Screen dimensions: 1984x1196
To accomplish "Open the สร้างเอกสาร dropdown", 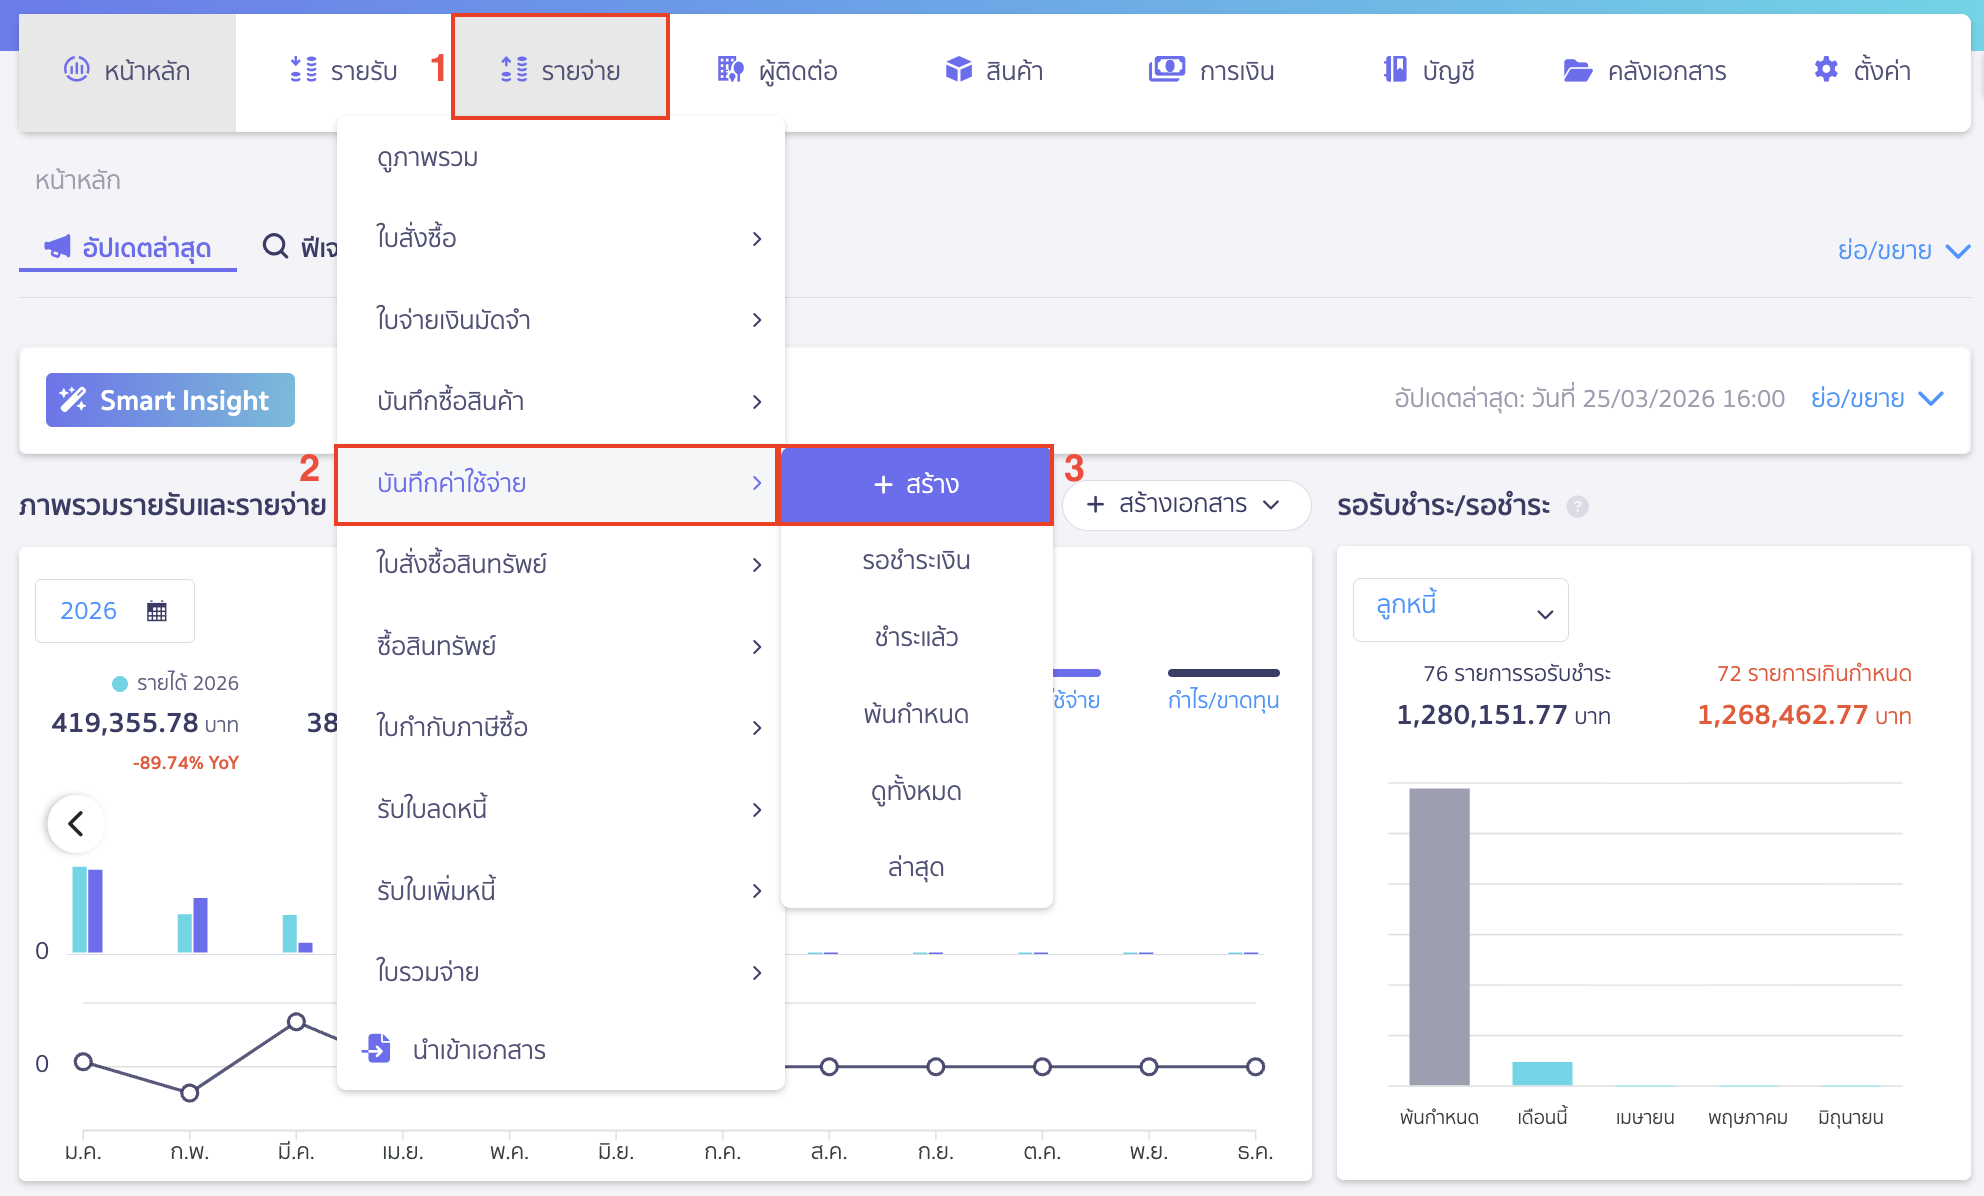I will (x=1186, y=505).
